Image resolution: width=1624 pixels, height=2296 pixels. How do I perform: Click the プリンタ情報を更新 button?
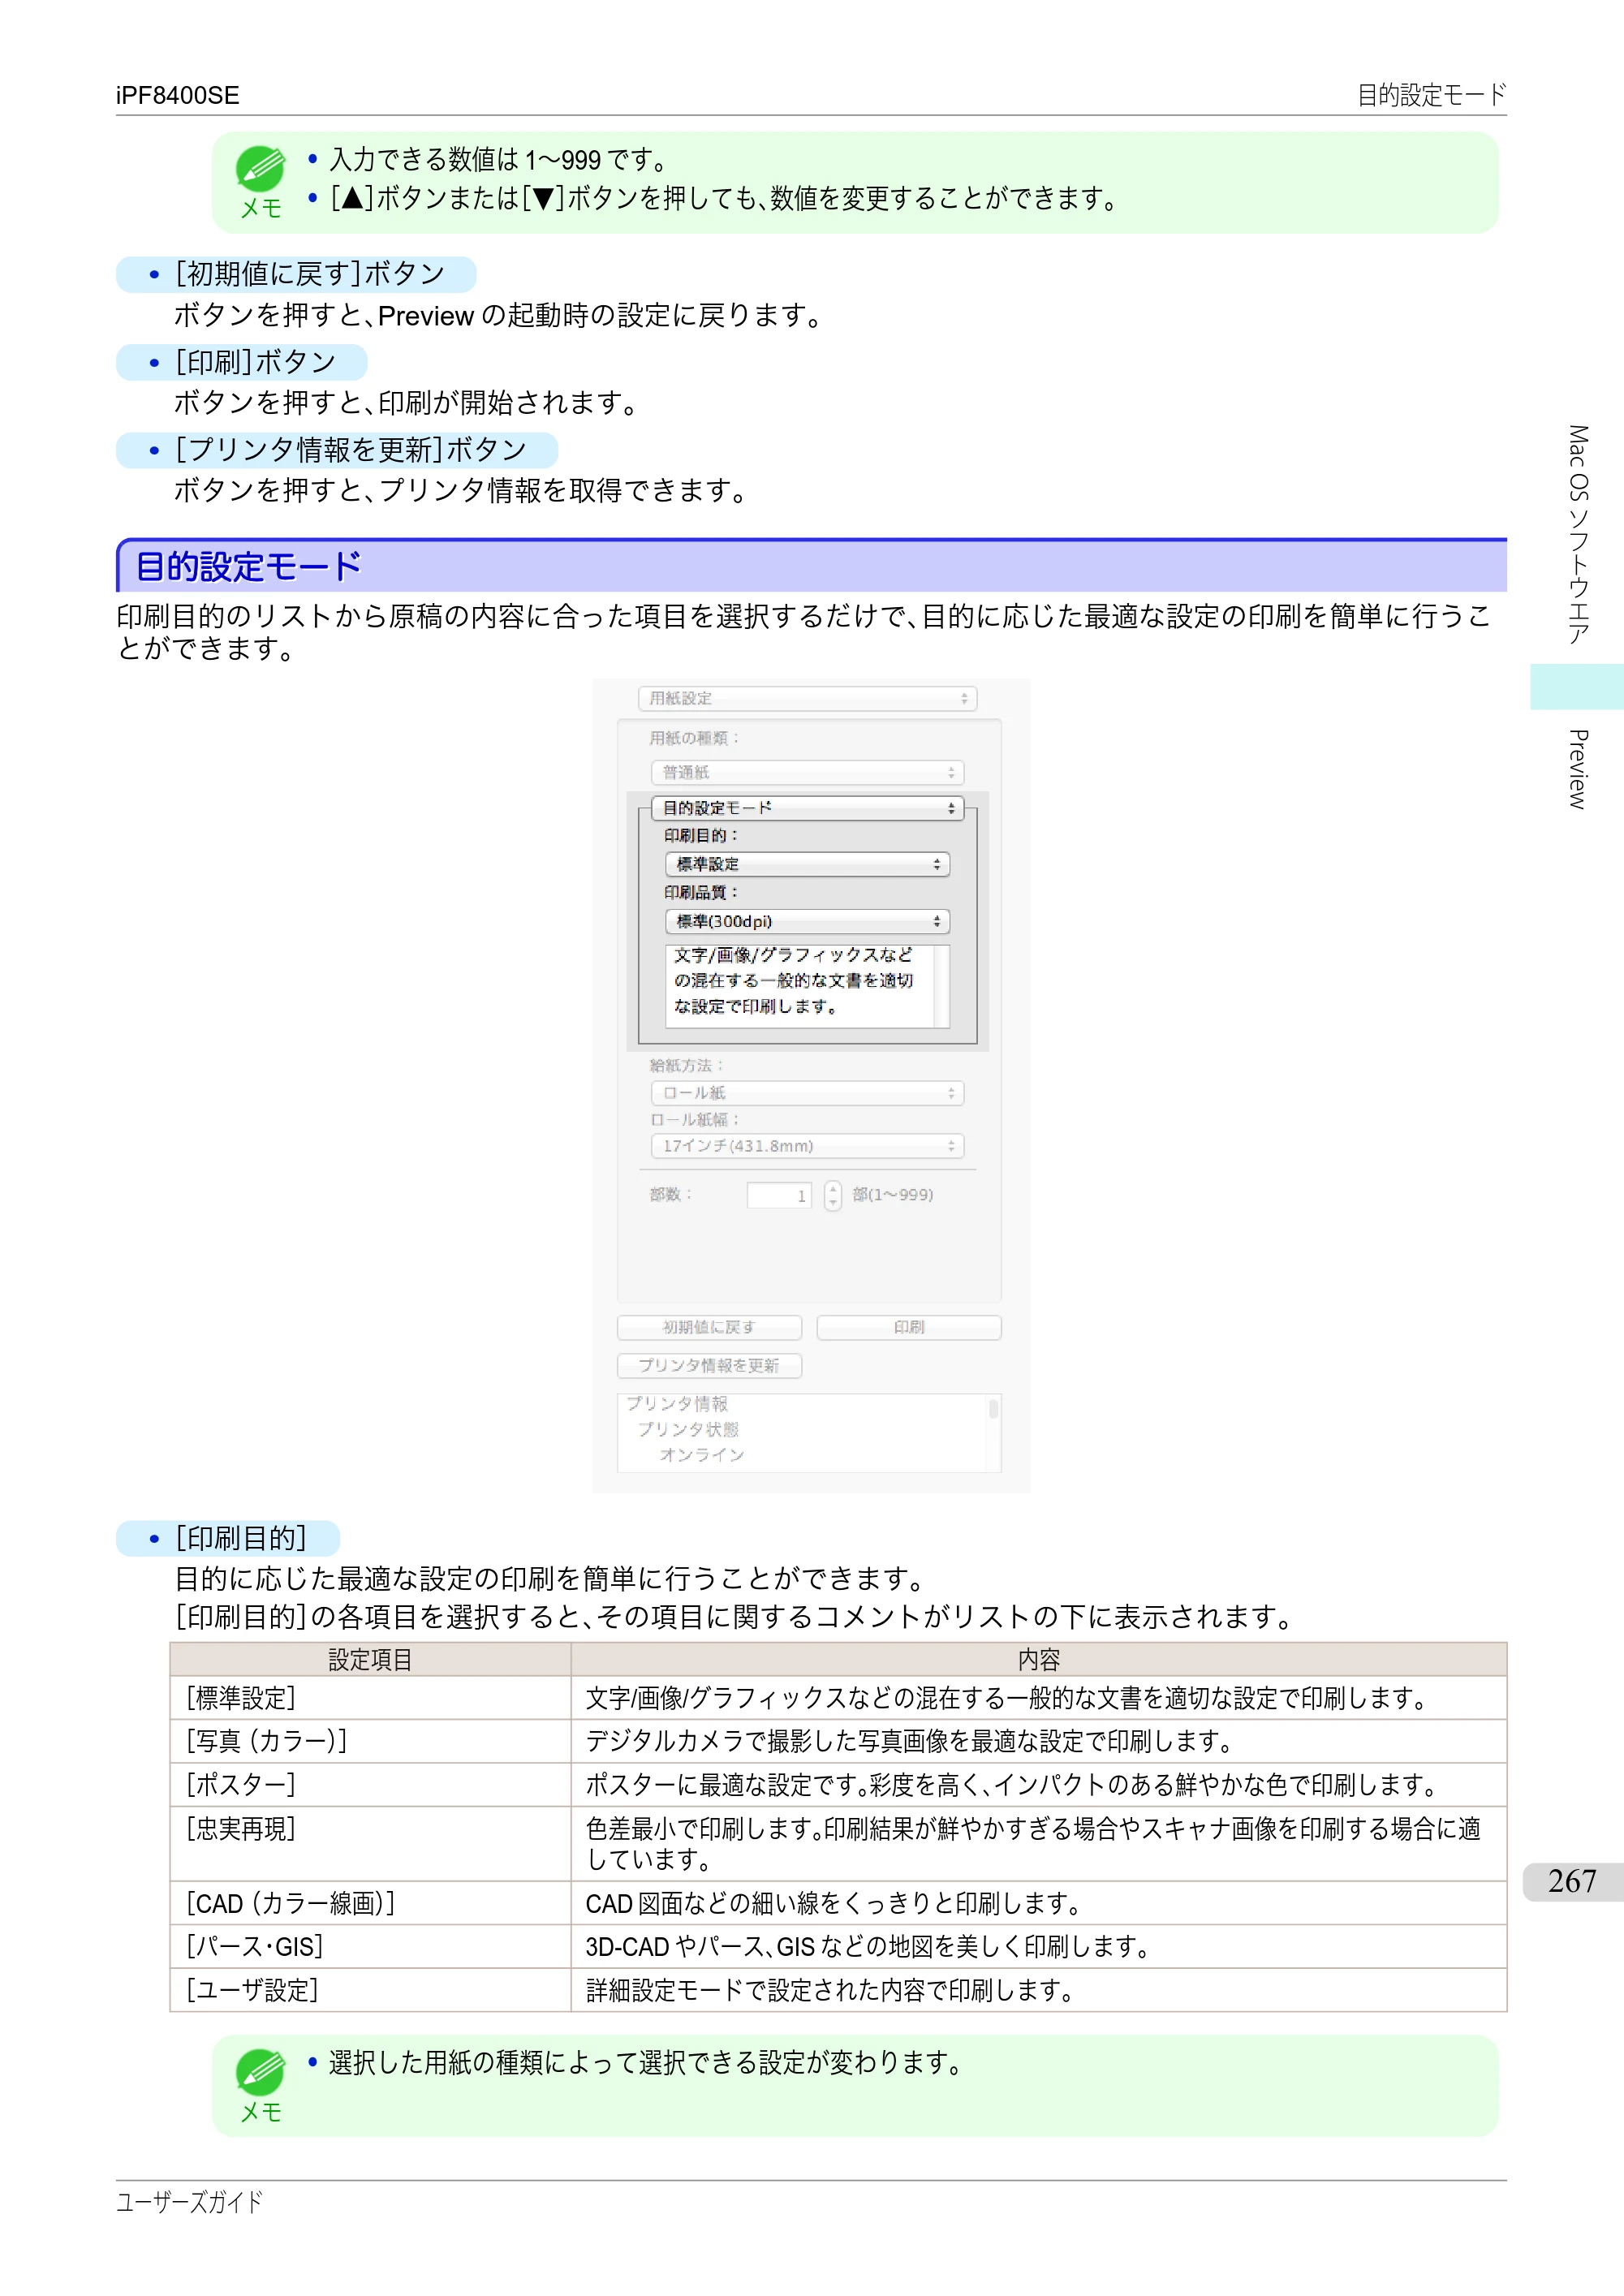coord(709,1365)
